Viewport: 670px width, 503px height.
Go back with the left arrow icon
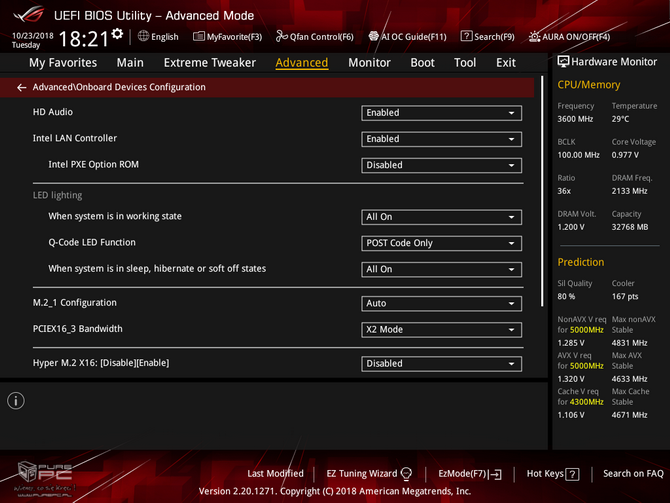click(21, 88)
